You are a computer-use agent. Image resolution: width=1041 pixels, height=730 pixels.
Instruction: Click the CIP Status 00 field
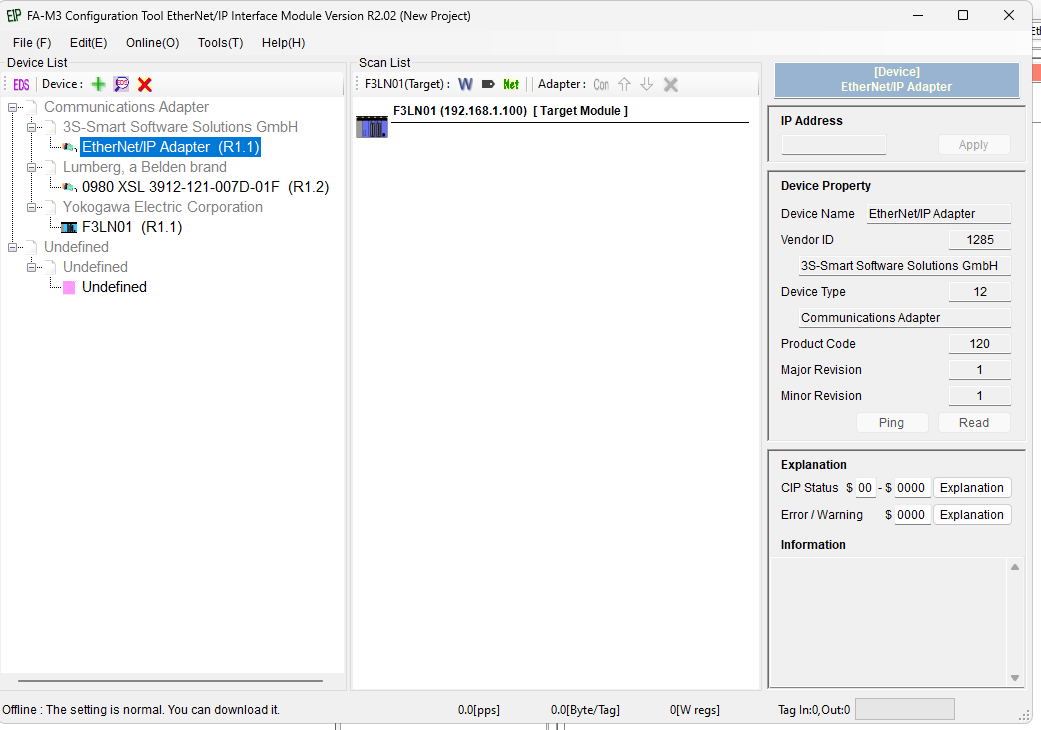pyautogui.click(x=865, y=488)
